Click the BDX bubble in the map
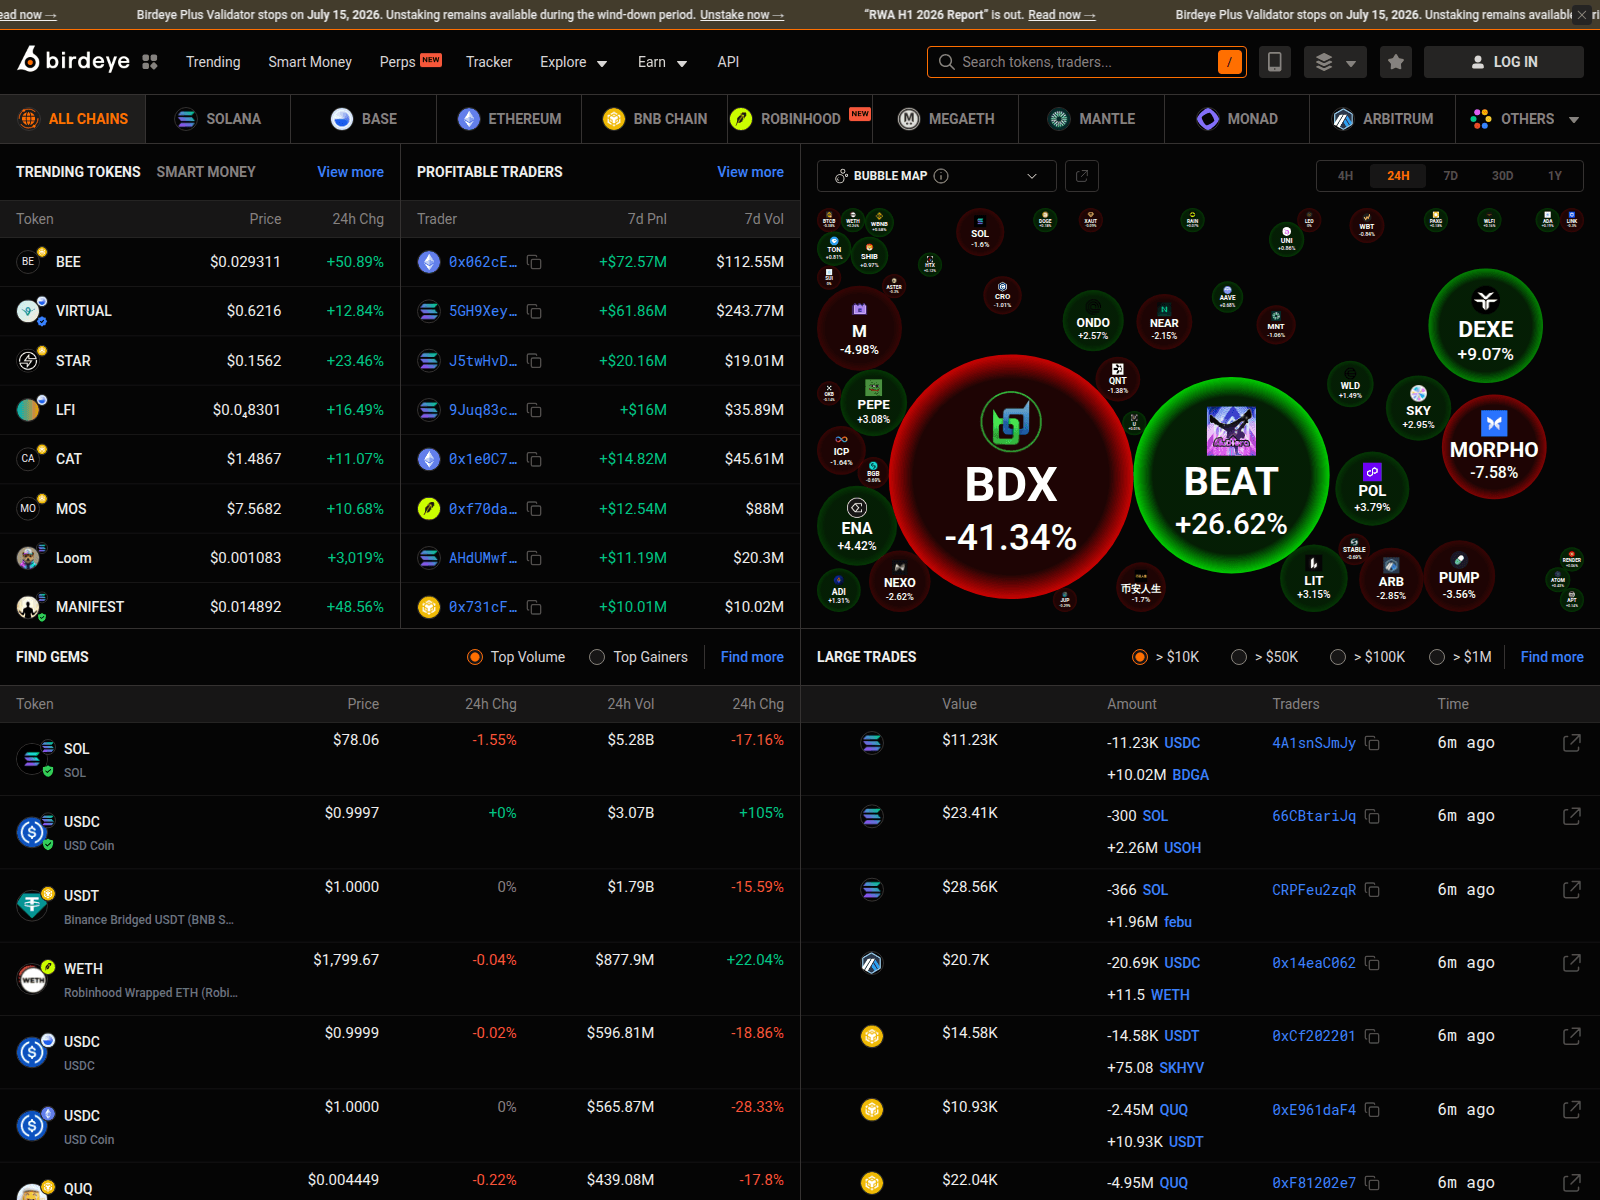This screenshot has width=1600, height=1200. 1011,476
